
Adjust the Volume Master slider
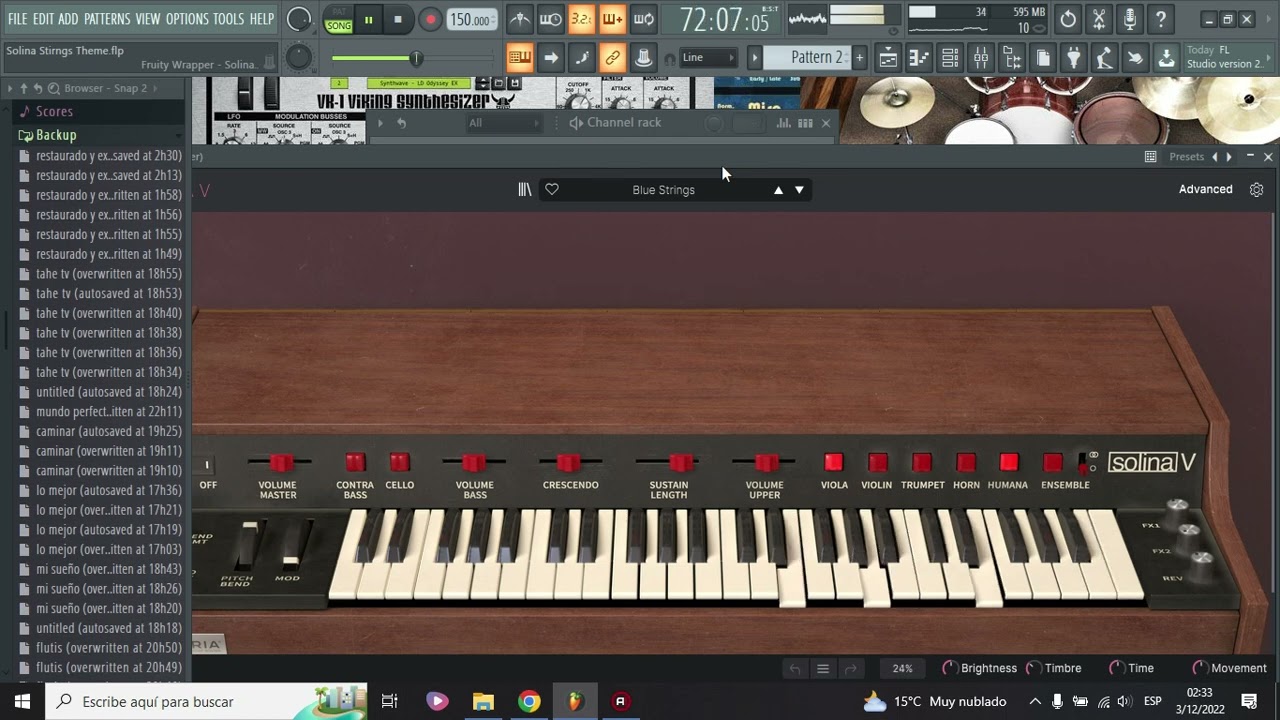[x=280, y=462]
